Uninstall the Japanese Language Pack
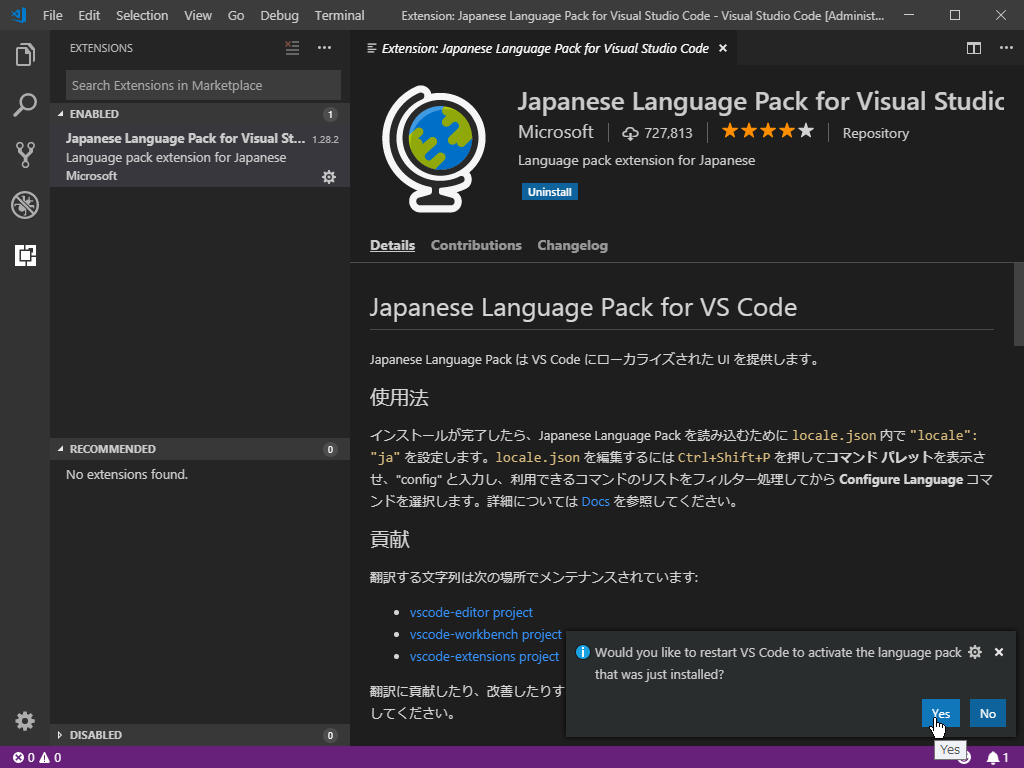The height and width of the screenshot is (768, 1024). (549, 191)
